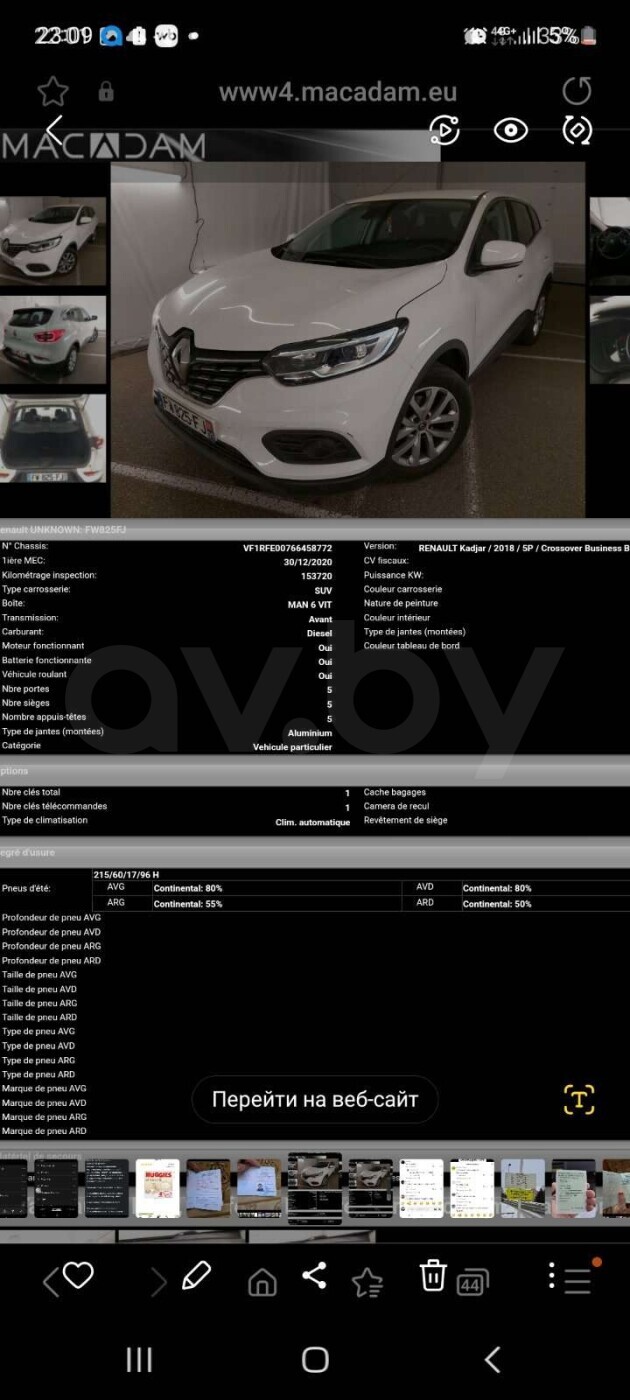Go back using the gallery back arrow
Image resolution: width=630 pixels, height=1400 pixels.
pyautogui.click(x=54, y=129)
